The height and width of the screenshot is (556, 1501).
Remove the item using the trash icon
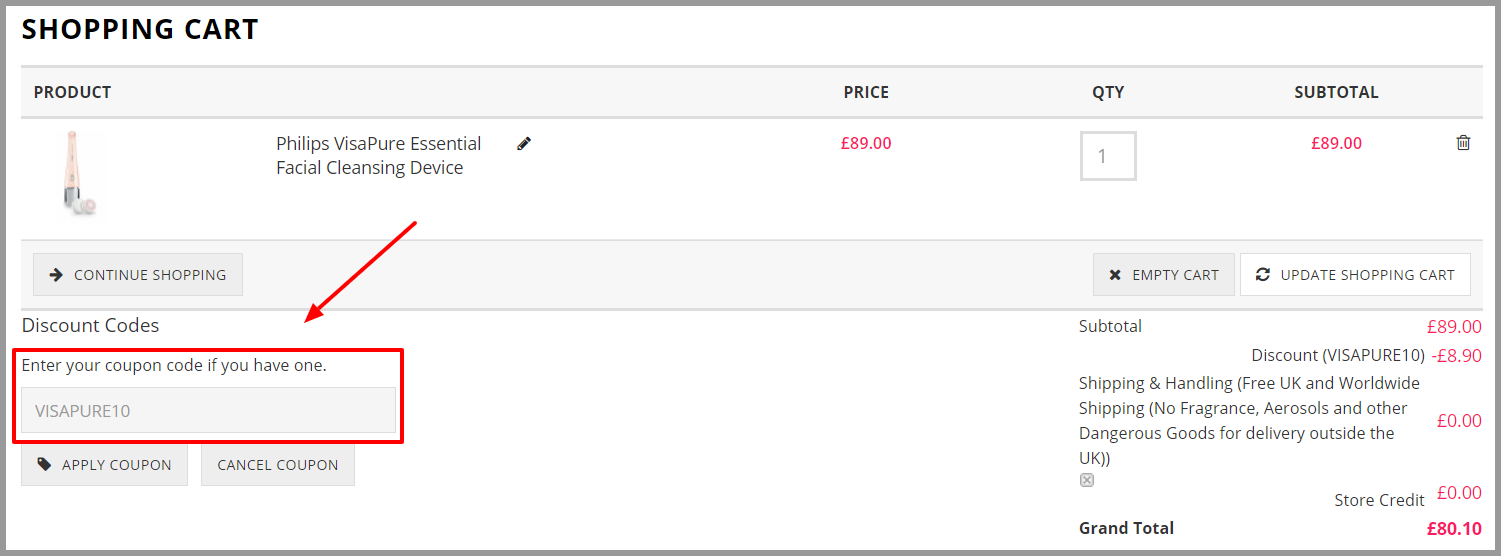(x=1463, y=143)
